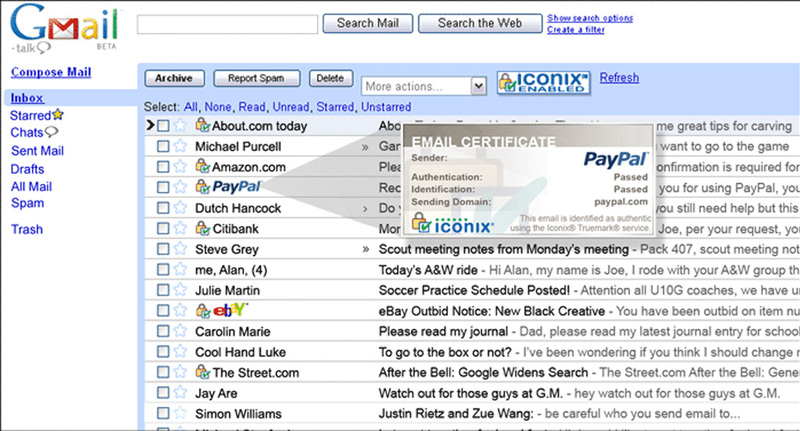The width and height of the screenshot is (800, 431).
Task: Click Iconix lock icon beside PayPal sender
Action: (x=203, y=187)
